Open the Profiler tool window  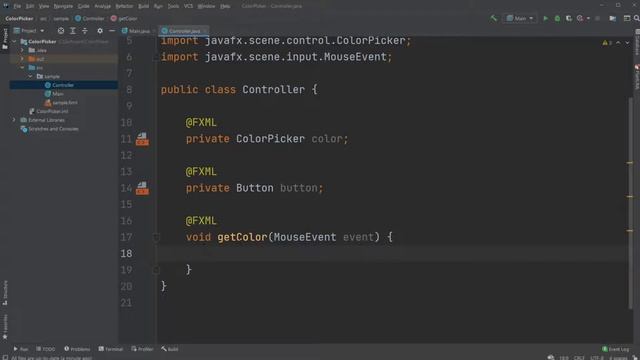pyautogui.click(x=142, y=349)
